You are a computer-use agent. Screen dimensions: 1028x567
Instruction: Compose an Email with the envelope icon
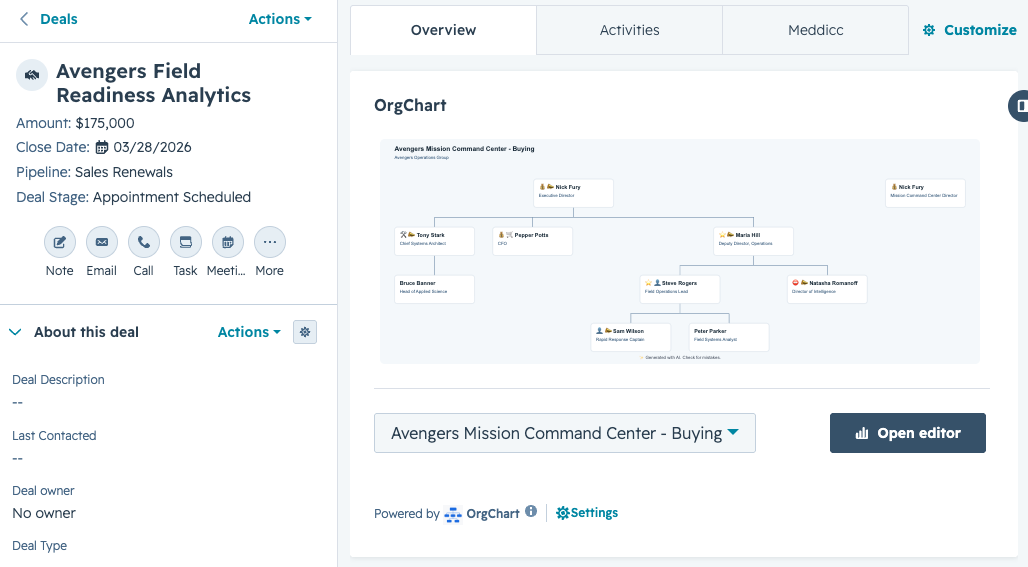102,243
